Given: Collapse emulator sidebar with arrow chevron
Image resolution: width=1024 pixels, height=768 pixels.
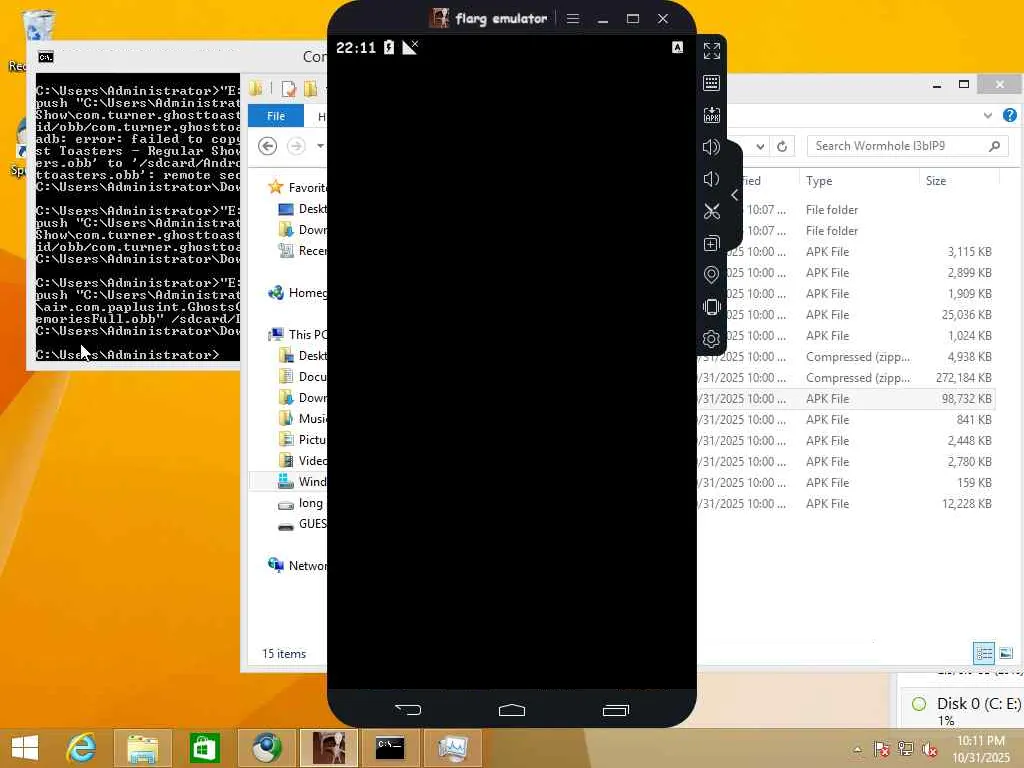Looking at the screenshot, I should [735, 195].
